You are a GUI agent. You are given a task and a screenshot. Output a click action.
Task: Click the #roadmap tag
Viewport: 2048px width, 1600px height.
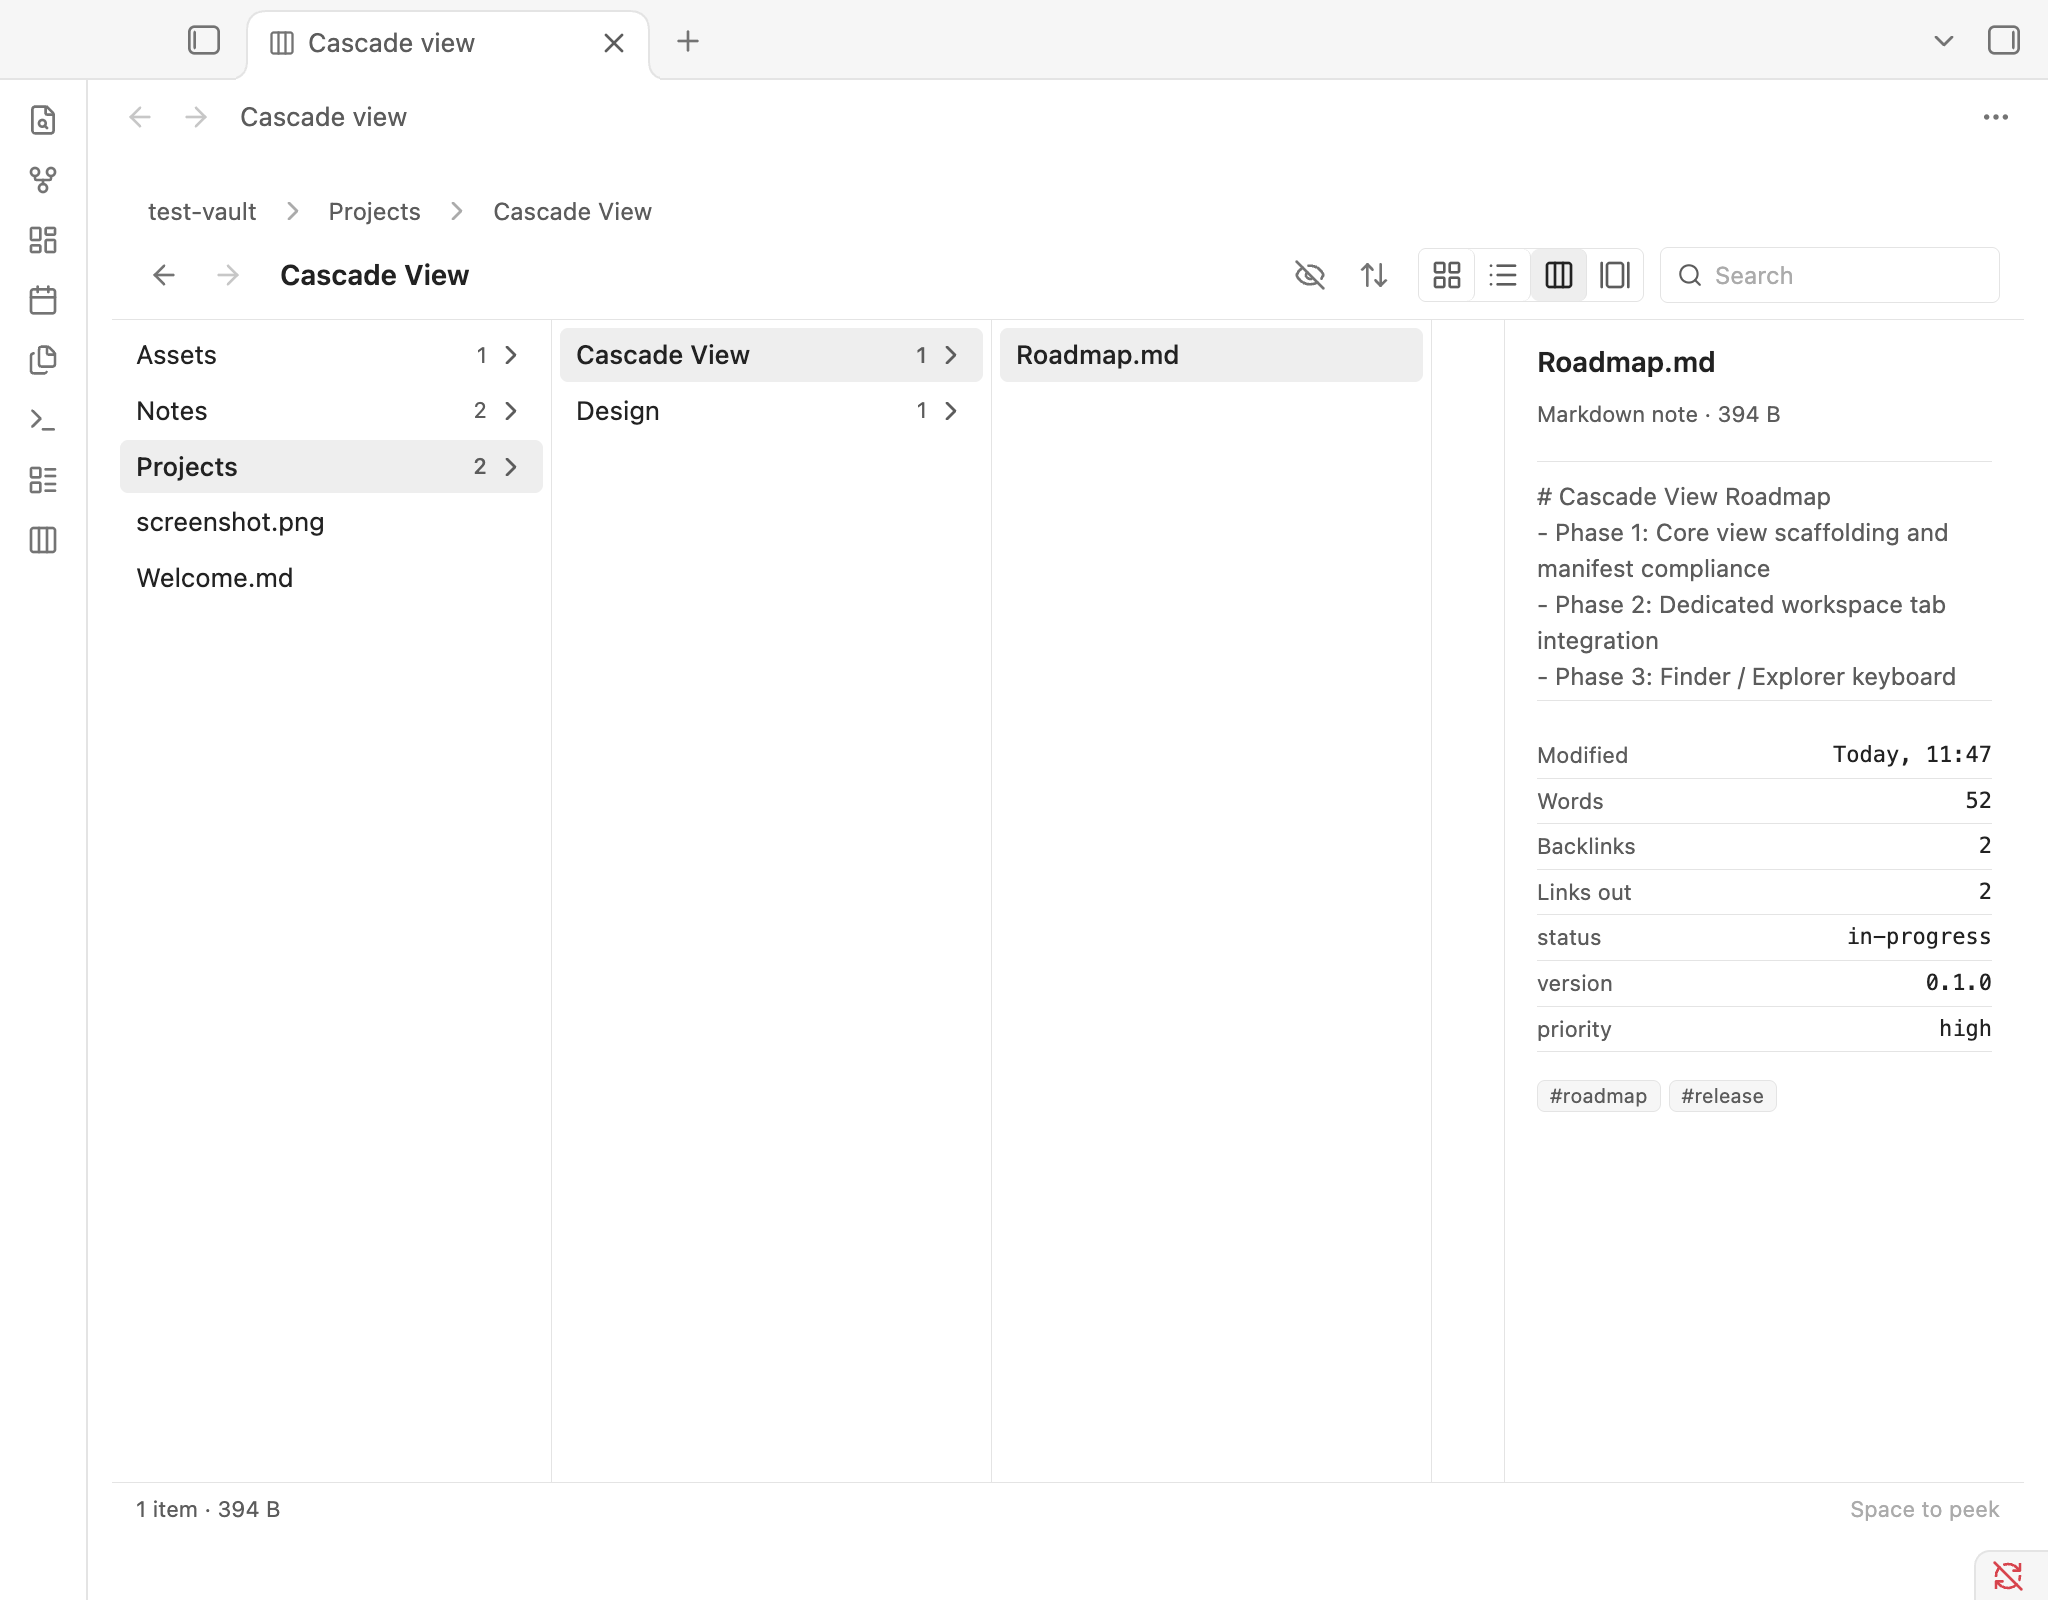[1598, 1096]
